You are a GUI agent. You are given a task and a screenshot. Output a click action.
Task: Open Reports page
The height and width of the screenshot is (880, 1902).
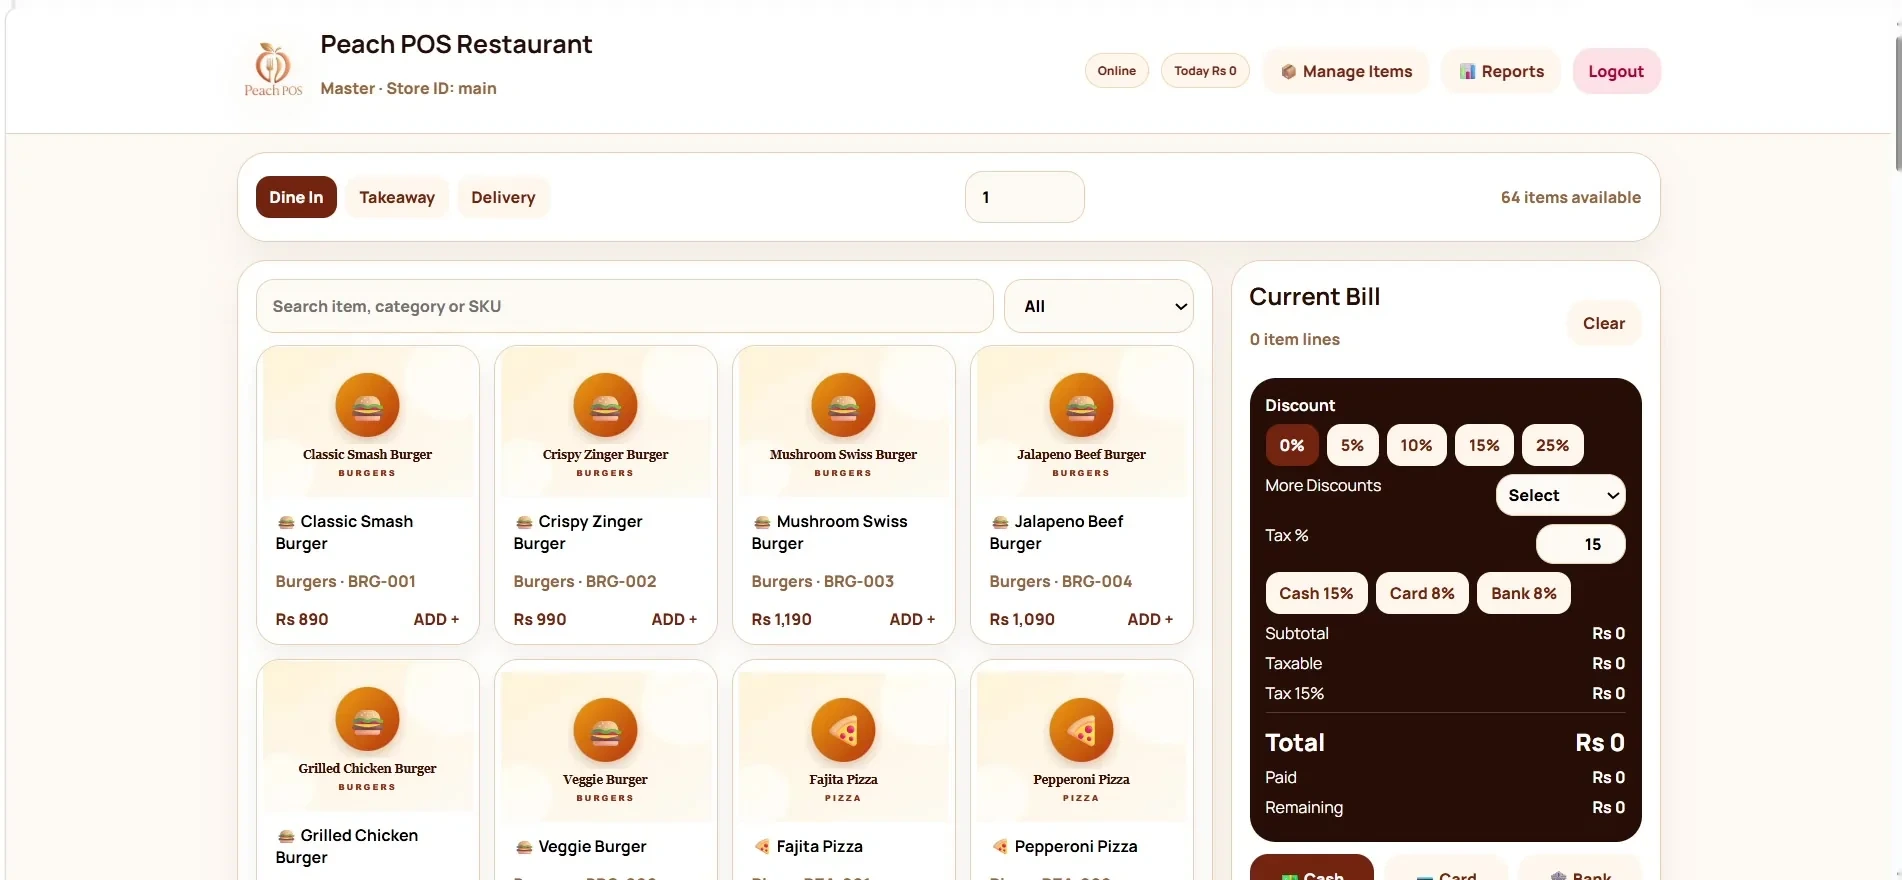(x=1501, y=71)
